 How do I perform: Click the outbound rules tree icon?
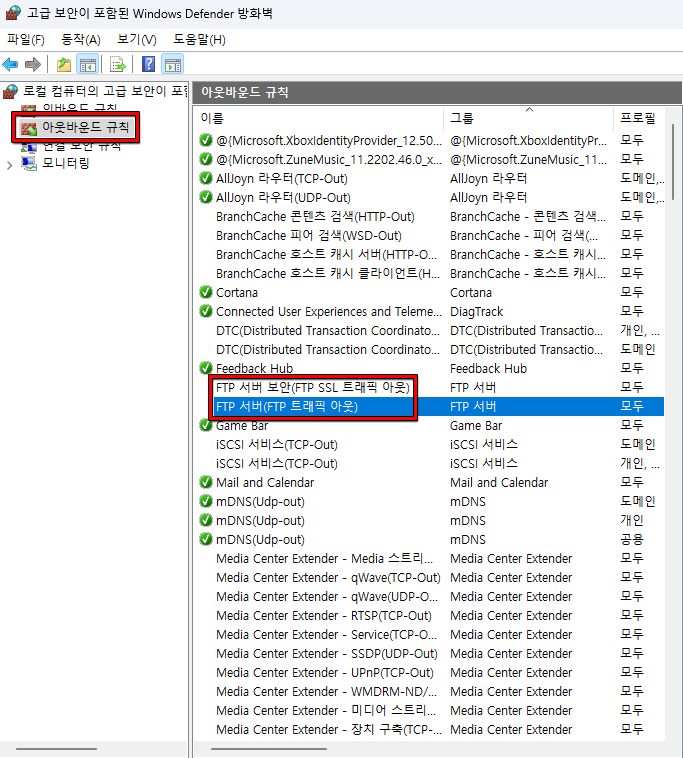point(29,128)
